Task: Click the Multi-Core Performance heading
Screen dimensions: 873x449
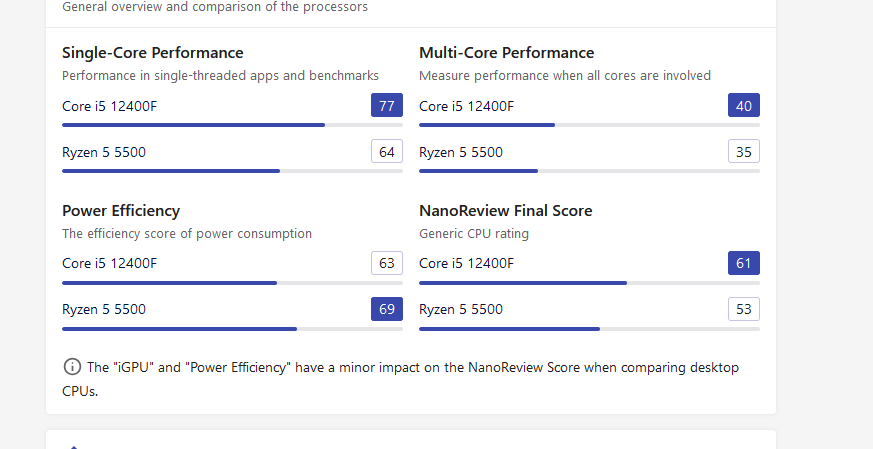Action: (x=507, y=53)
